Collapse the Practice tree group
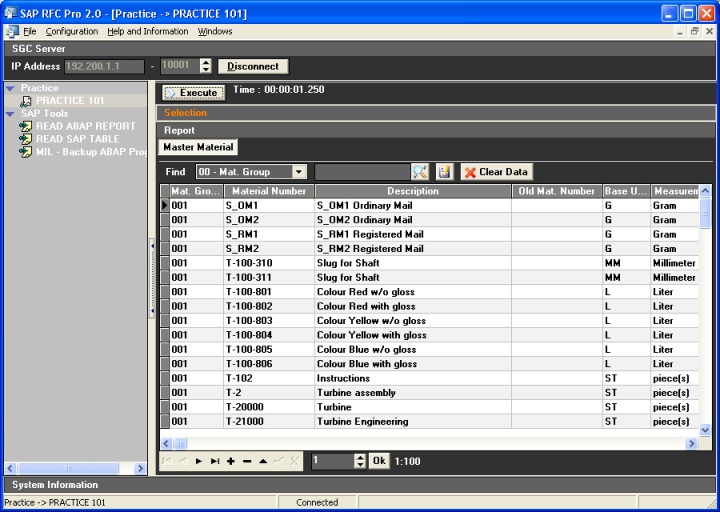Screen dimensions: 720x512 coord(10,88)
